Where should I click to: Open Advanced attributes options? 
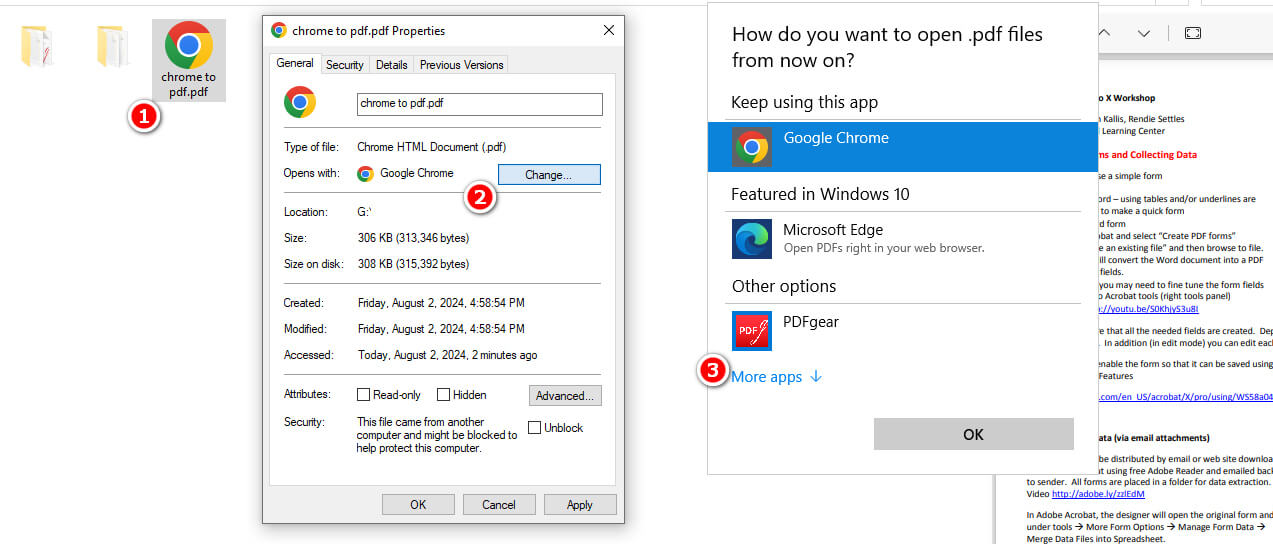565,396
